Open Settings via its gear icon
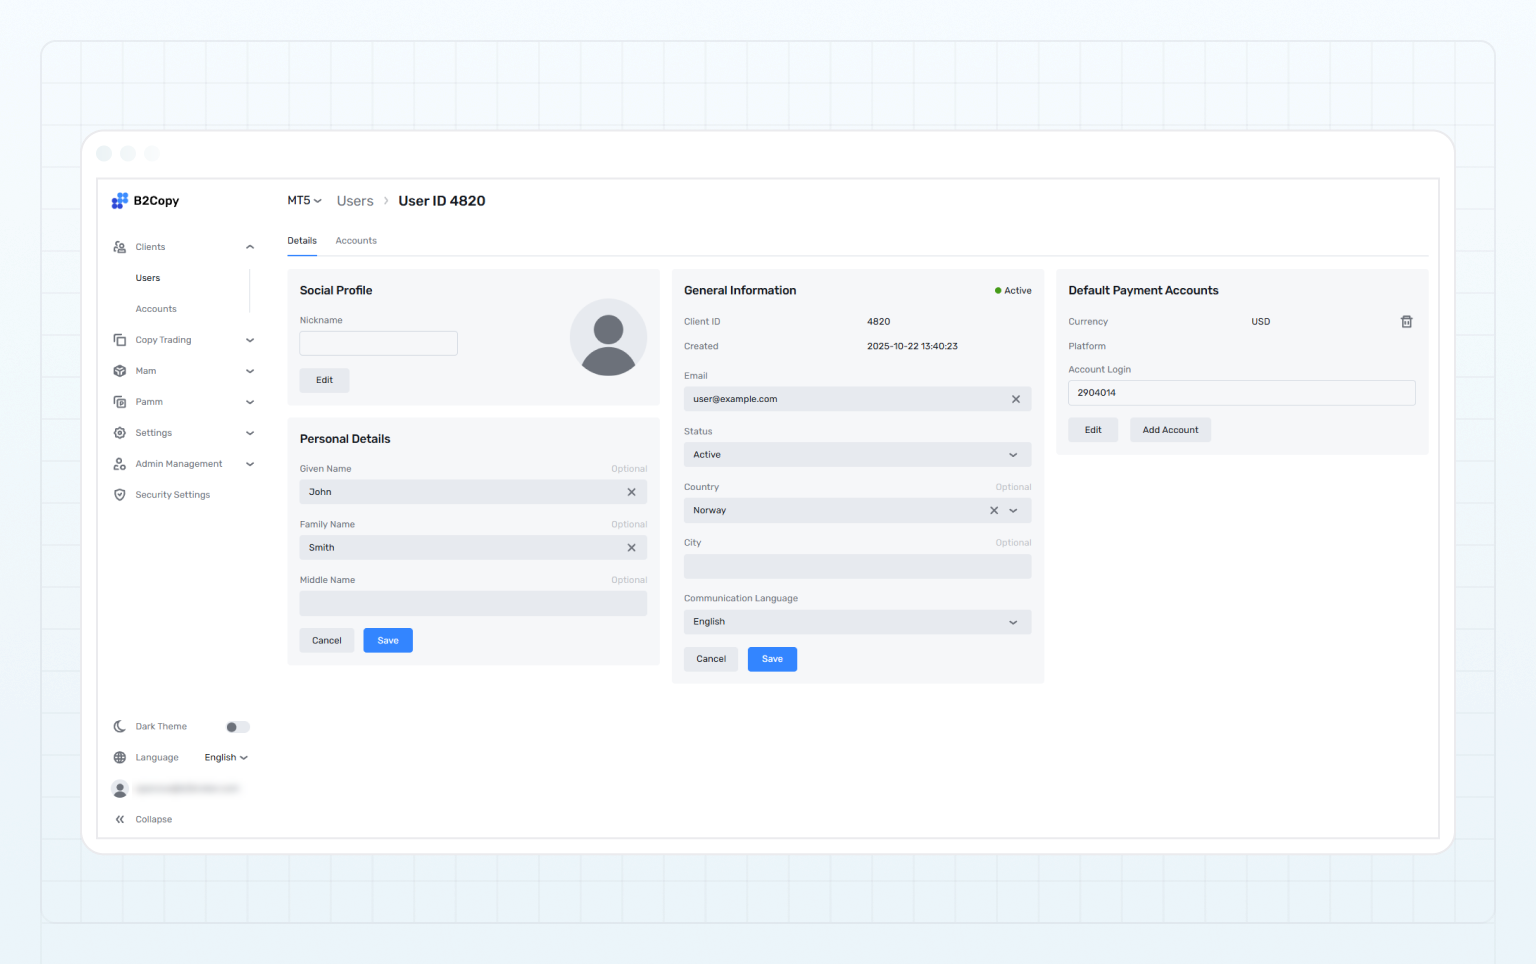 point(119,432)
